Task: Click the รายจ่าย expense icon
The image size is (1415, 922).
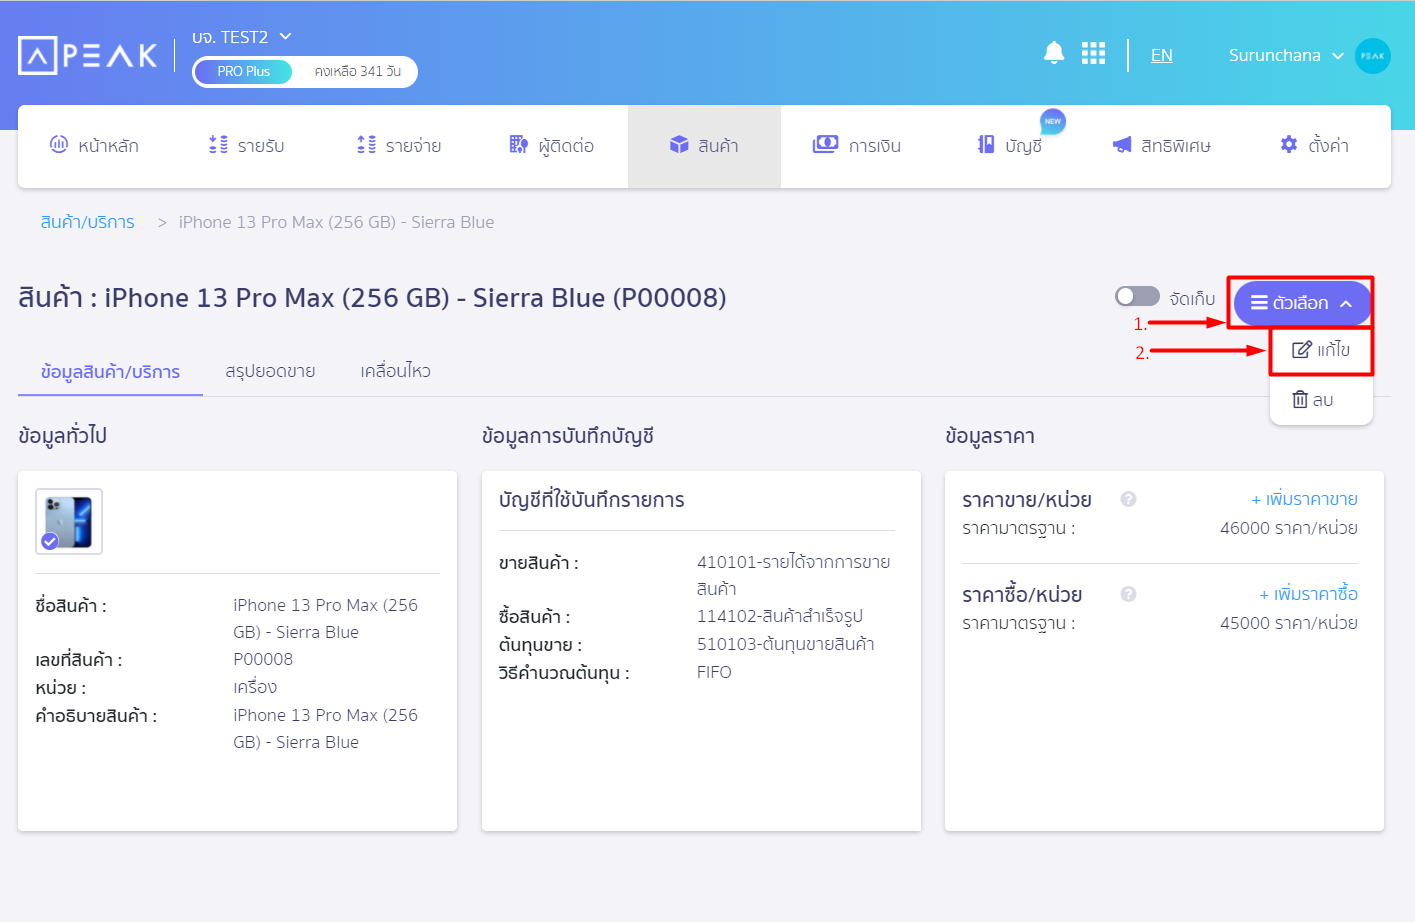Action: coord(367,145)
